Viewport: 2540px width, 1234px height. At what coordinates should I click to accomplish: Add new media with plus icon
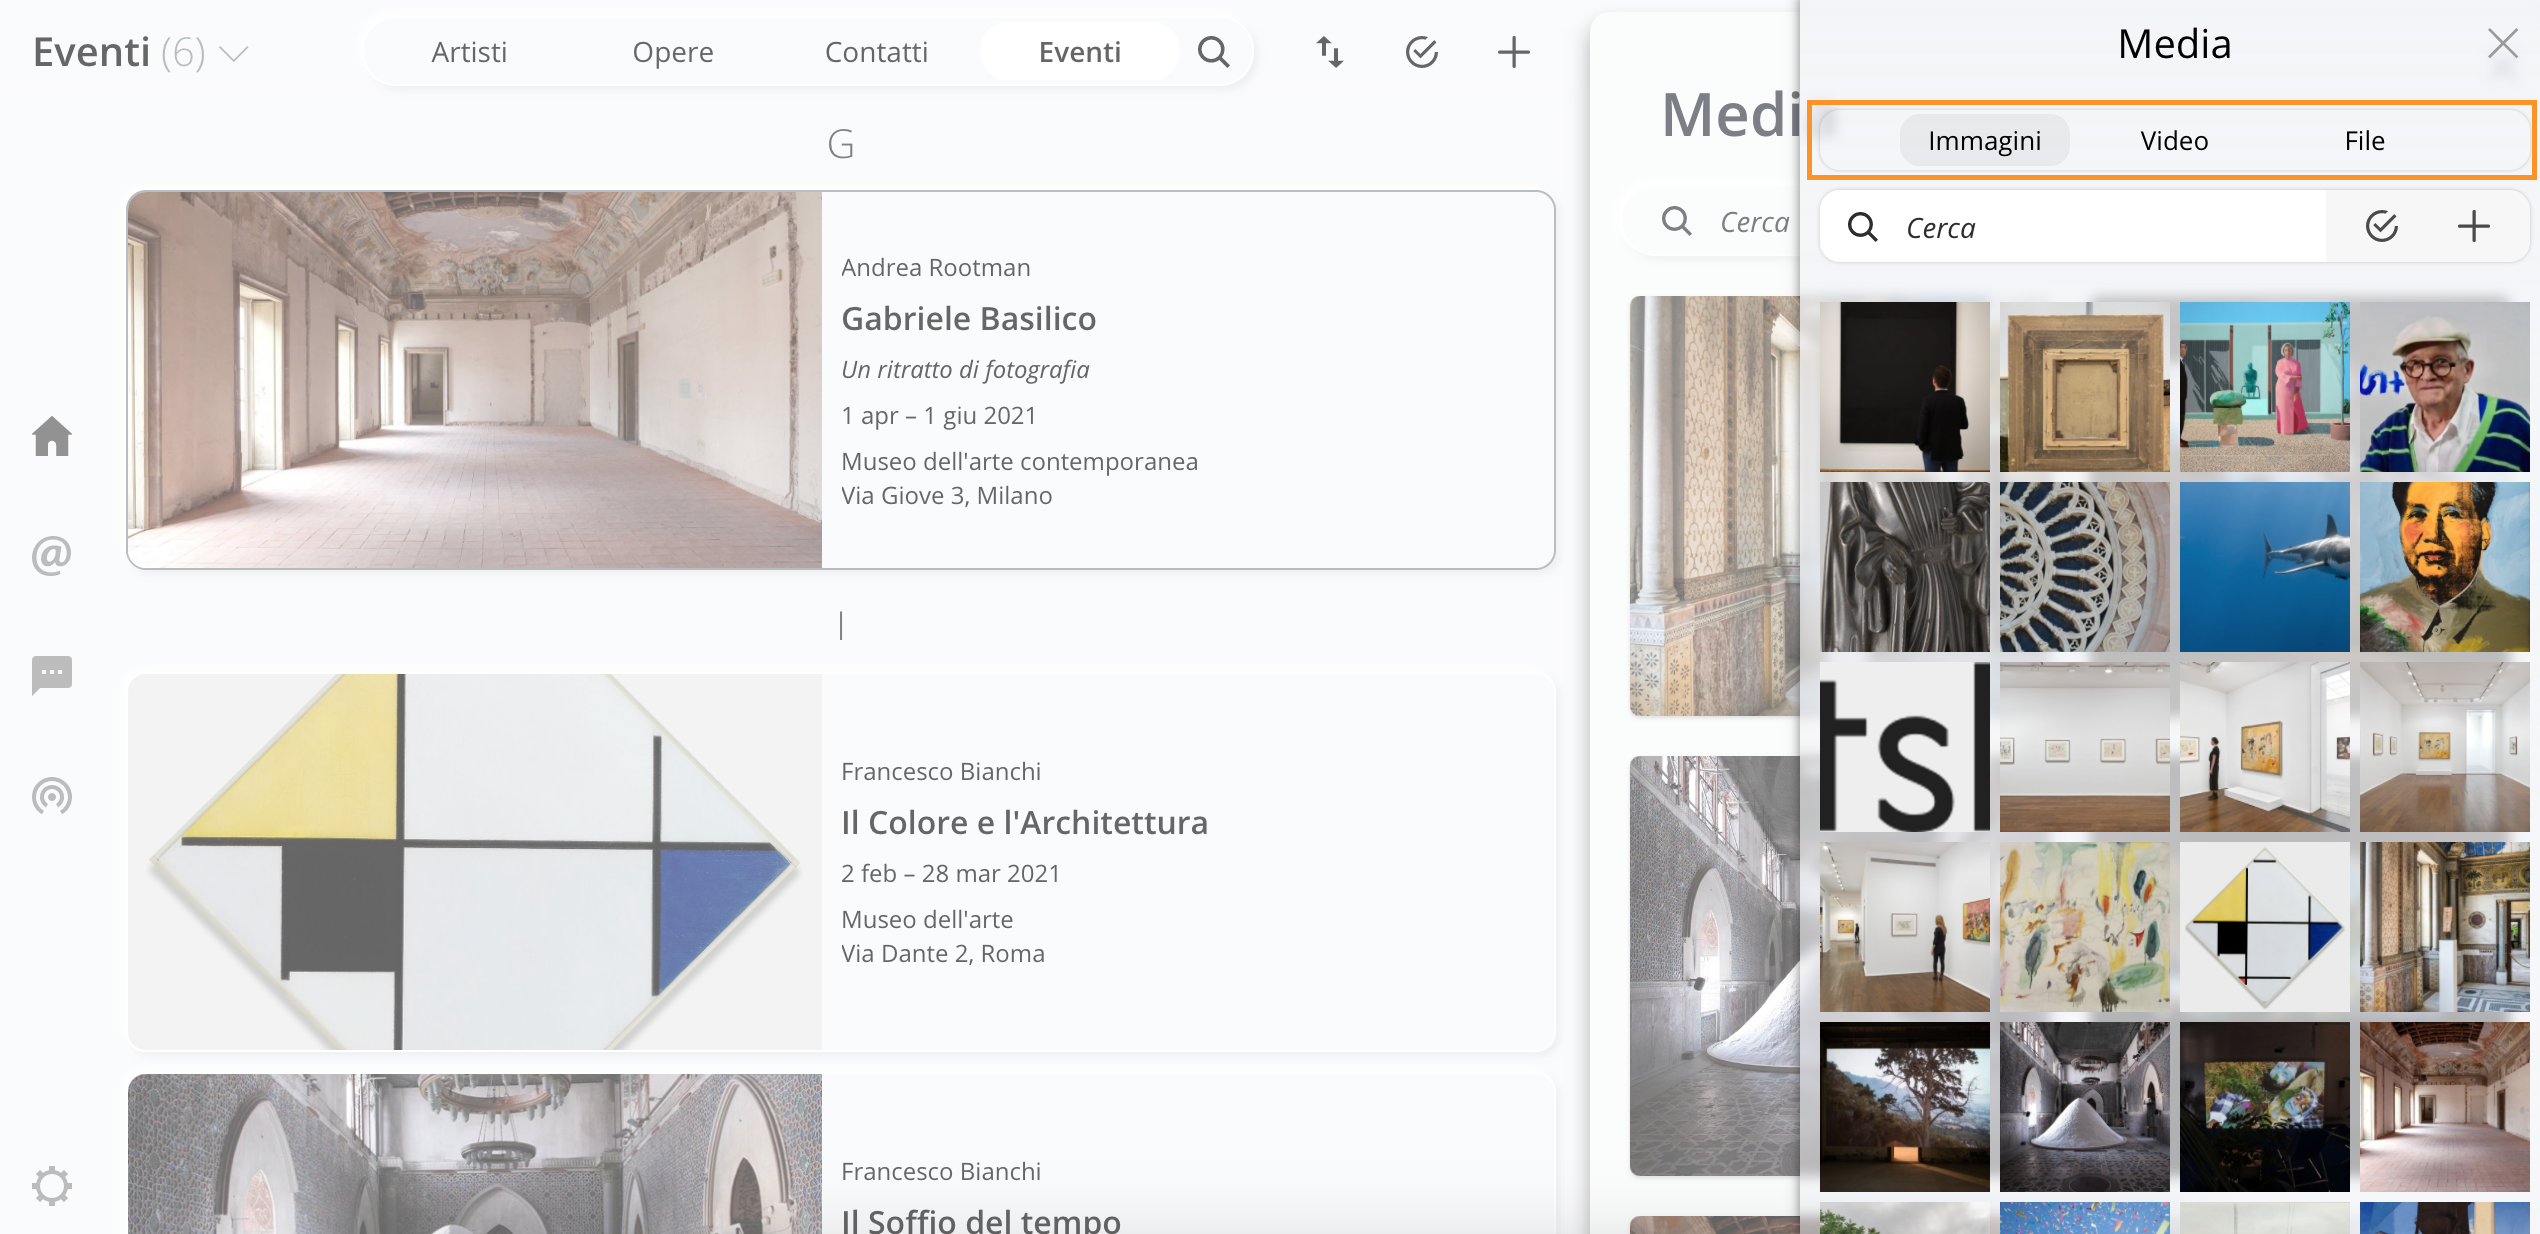[x=2473, y=227]
